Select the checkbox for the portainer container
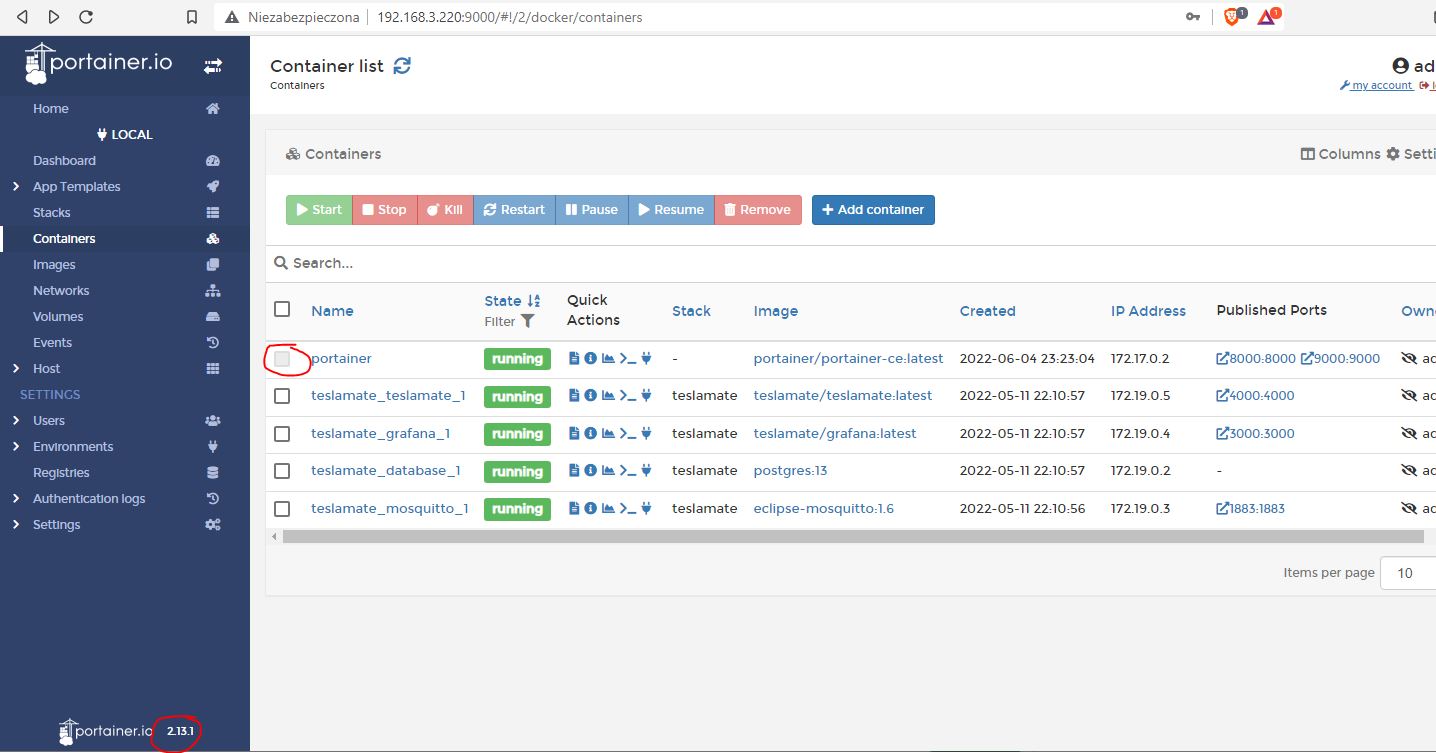The image size is (1436, 753). 284,359
